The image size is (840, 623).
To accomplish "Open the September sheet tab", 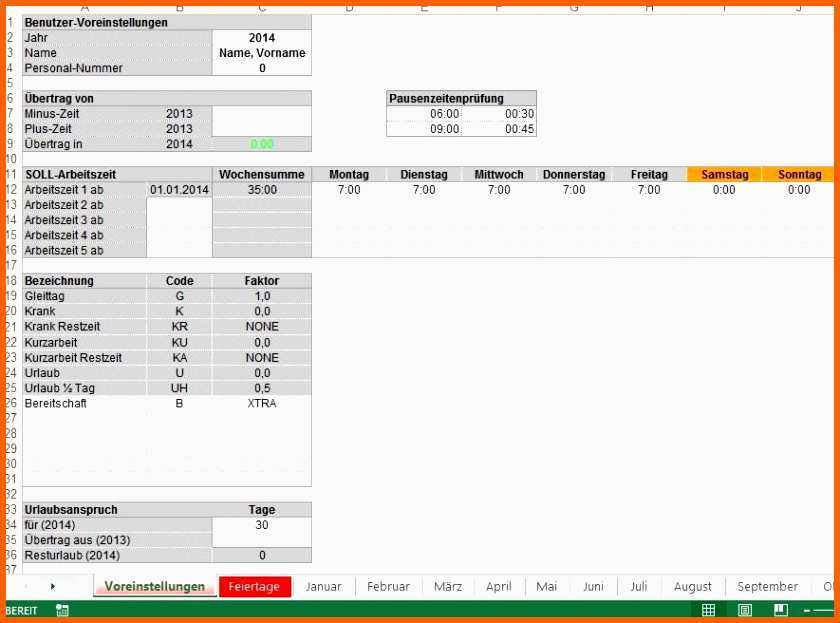I will [x=768, y=587].
